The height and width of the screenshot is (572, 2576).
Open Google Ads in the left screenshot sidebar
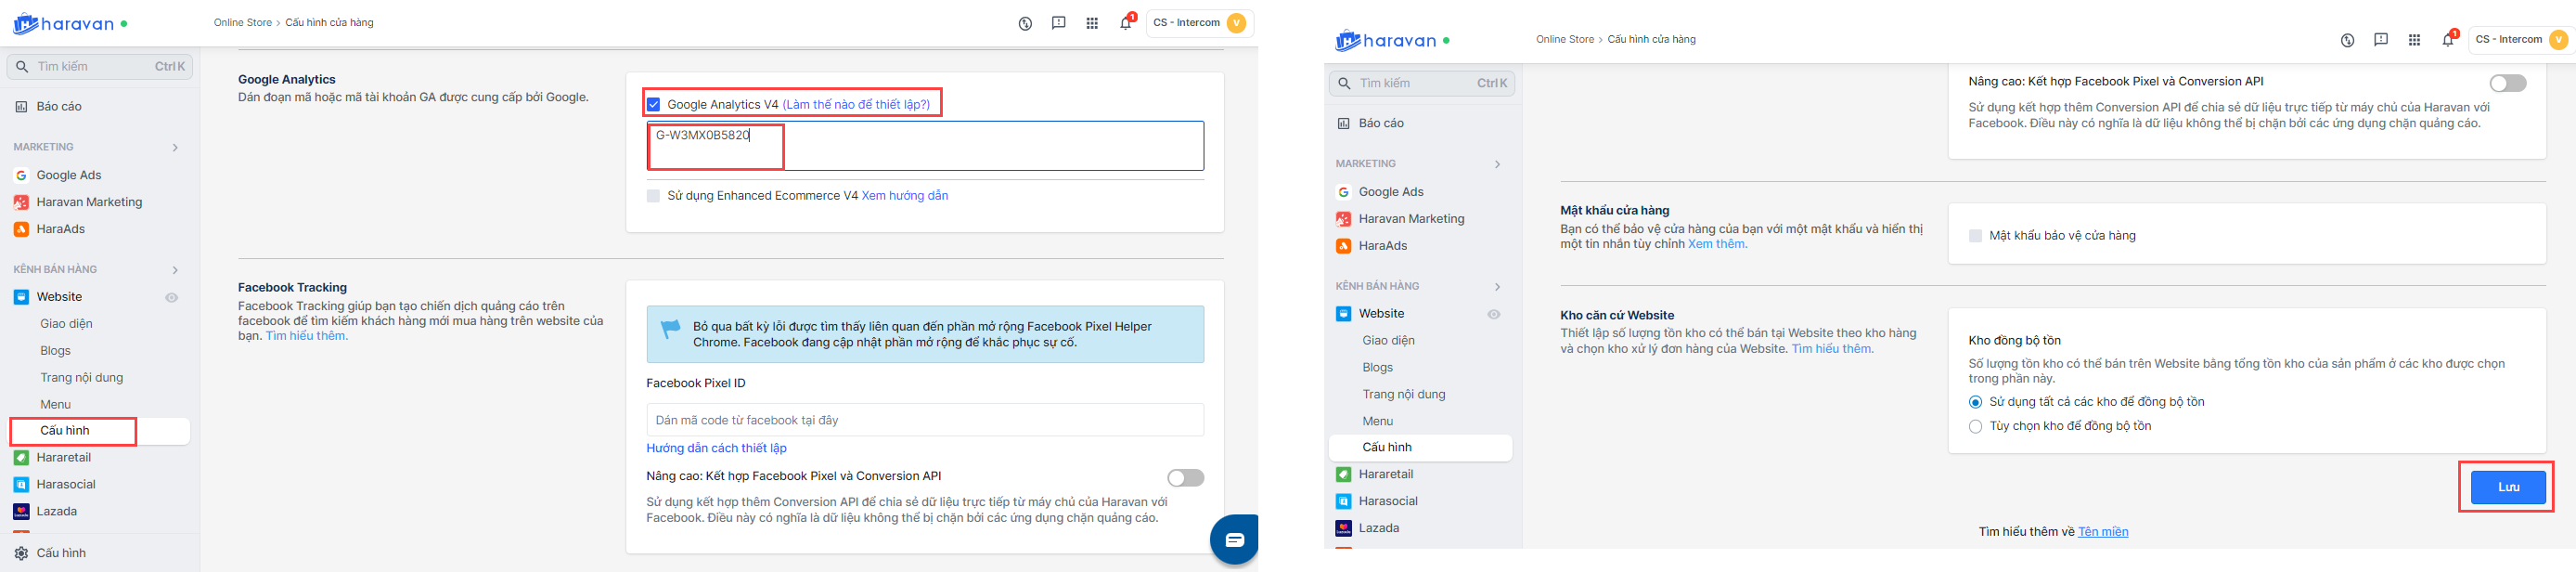(68, 175)
